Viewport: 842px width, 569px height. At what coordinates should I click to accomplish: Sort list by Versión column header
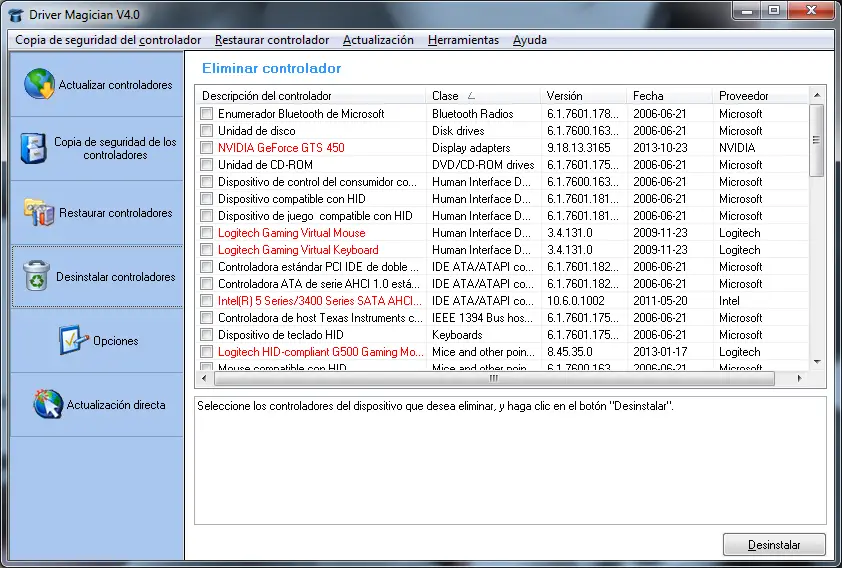(584, 96)
